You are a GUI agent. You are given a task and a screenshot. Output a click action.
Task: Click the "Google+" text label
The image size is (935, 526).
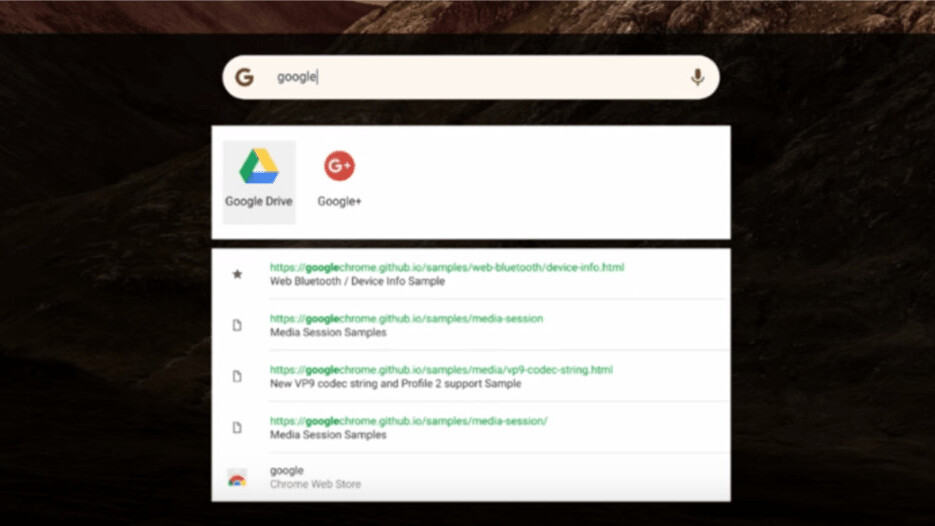339,202
